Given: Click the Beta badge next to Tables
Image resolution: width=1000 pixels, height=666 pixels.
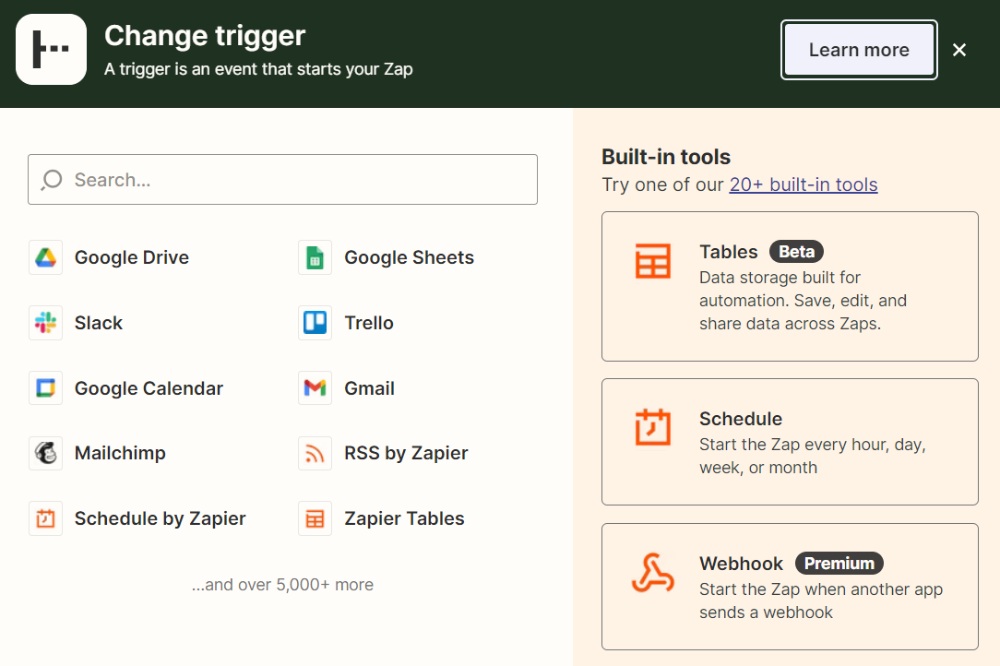Looking at the screenshot, I should (797, 251).
